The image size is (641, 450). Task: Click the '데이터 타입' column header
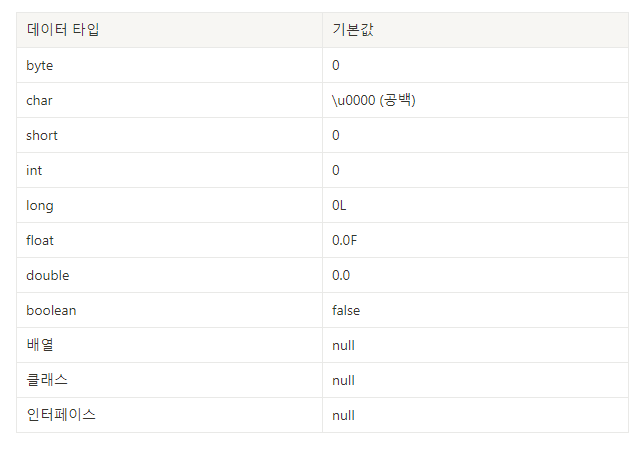click(x=169, y=30)
